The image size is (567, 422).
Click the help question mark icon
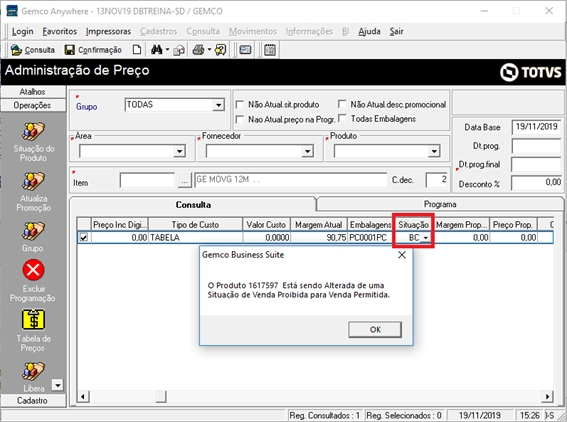(221, 50)
